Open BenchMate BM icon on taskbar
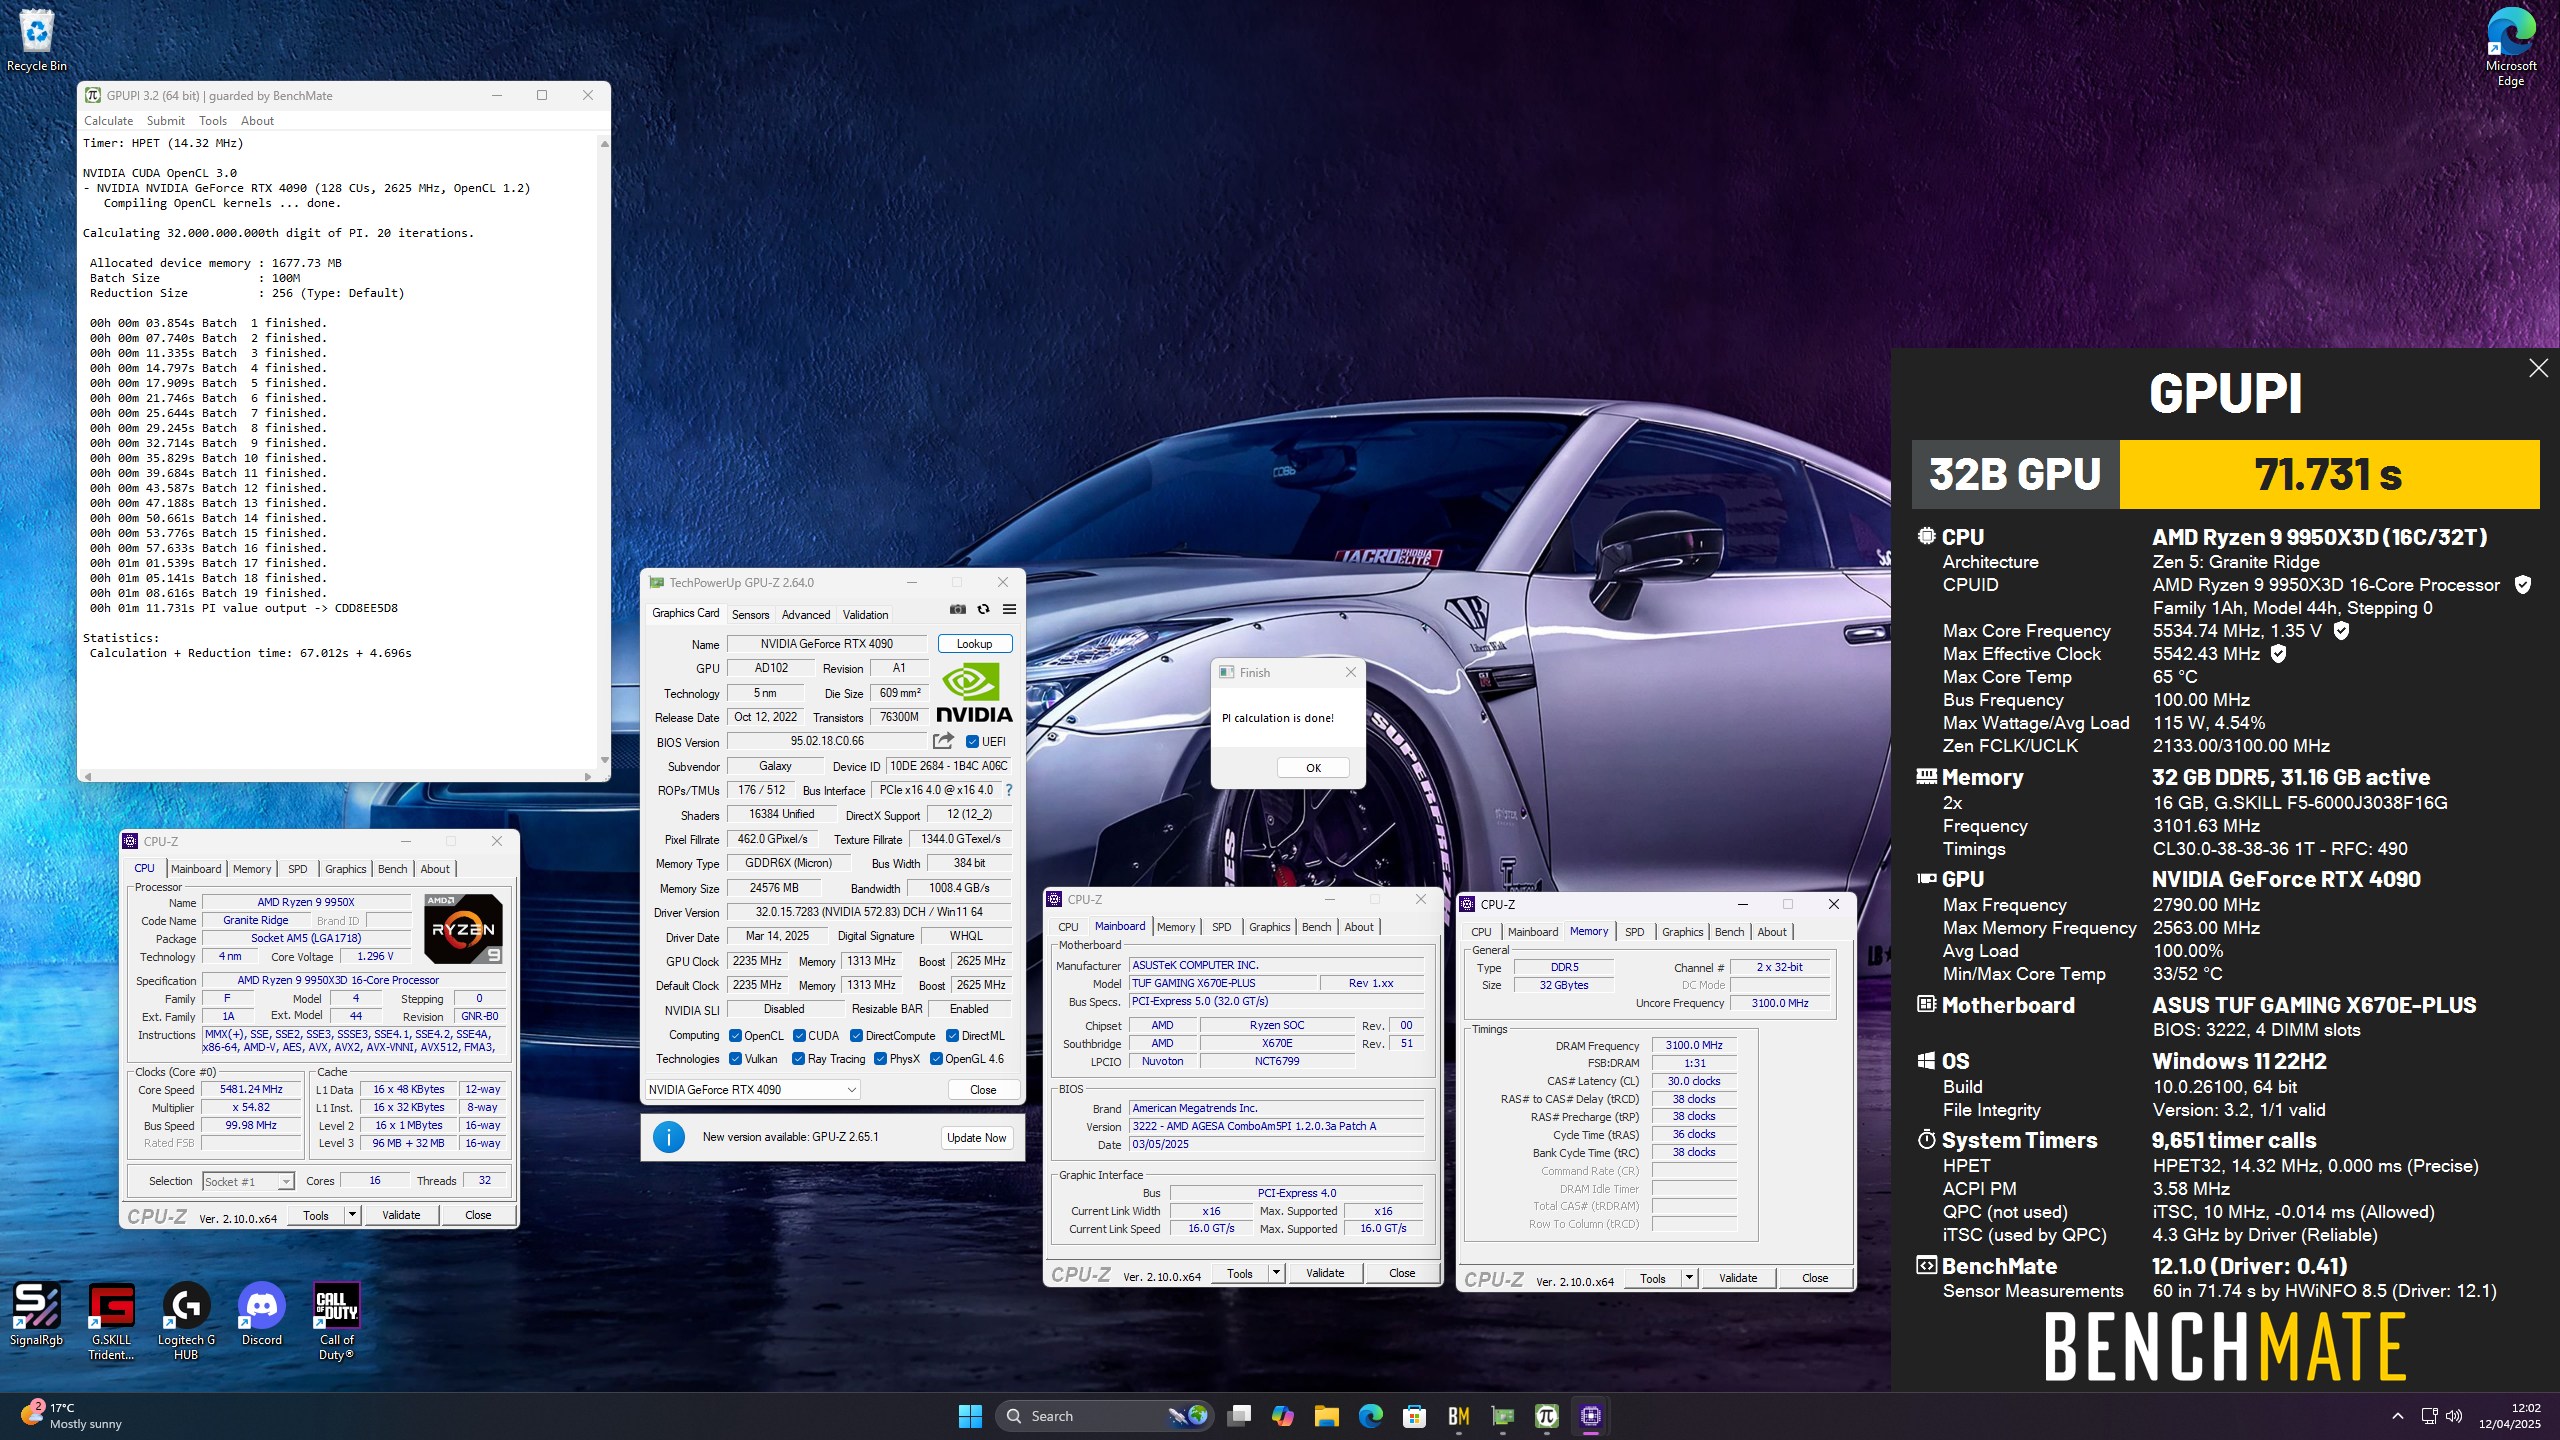 pos(1459,1416)
